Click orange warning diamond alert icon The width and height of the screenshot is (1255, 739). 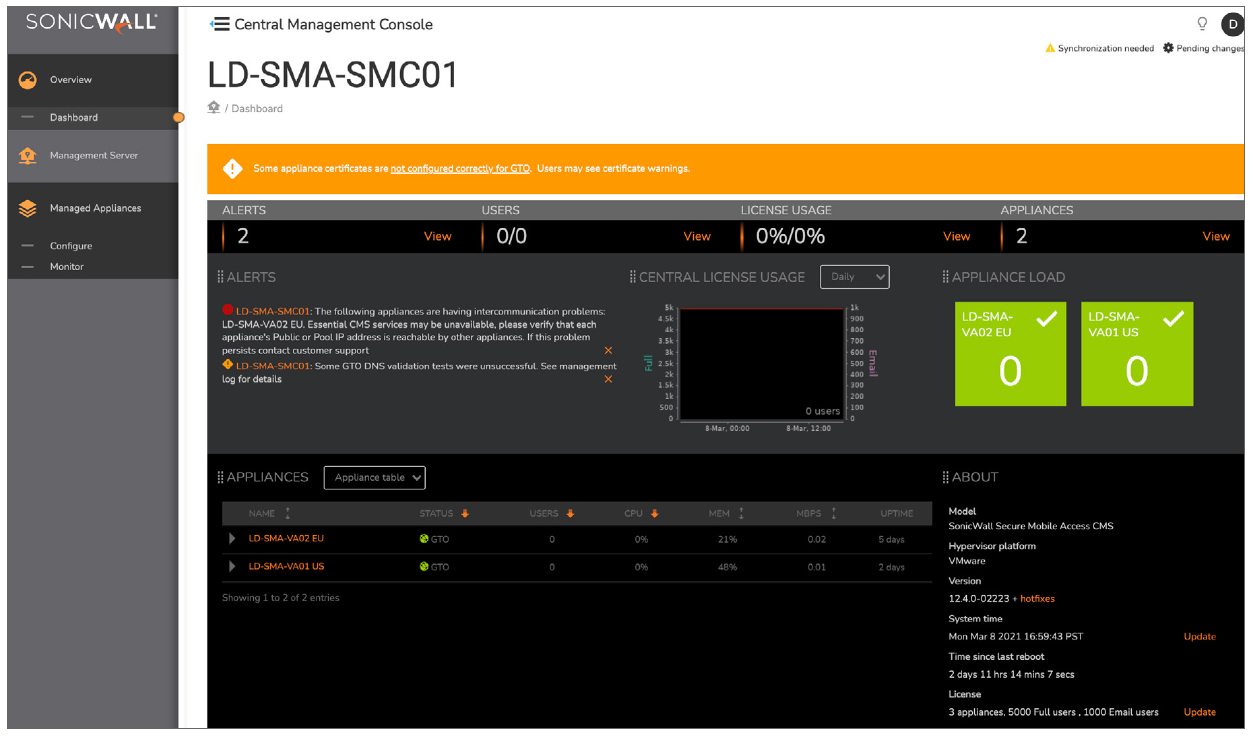(x=228, y=365)
